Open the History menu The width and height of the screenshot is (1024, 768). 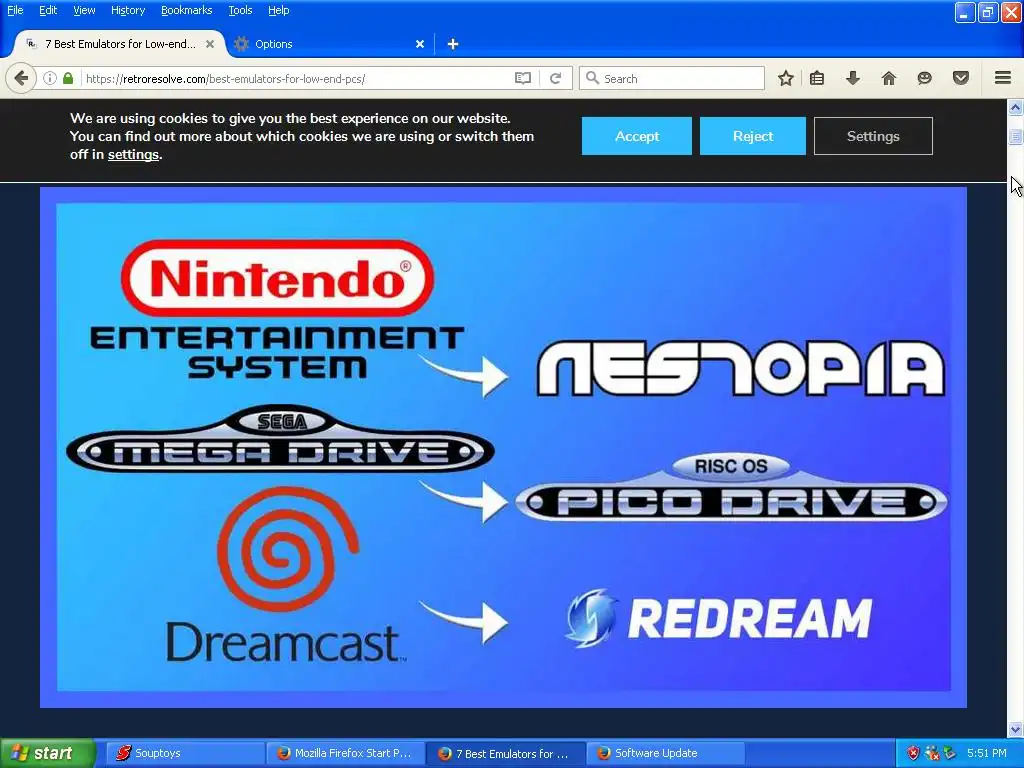coord(128,10)
